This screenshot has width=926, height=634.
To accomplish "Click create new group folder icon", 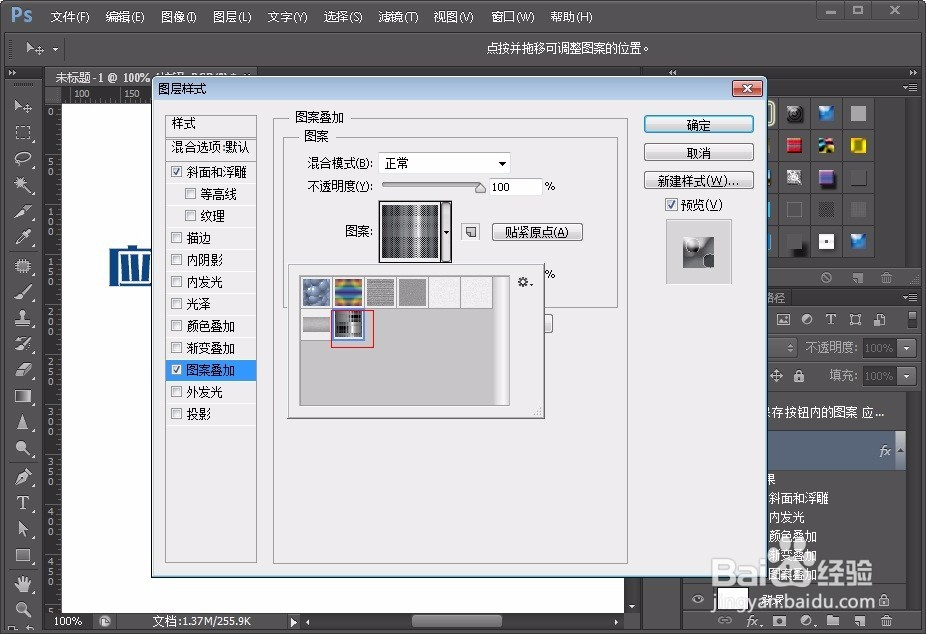I will [833, 620].
